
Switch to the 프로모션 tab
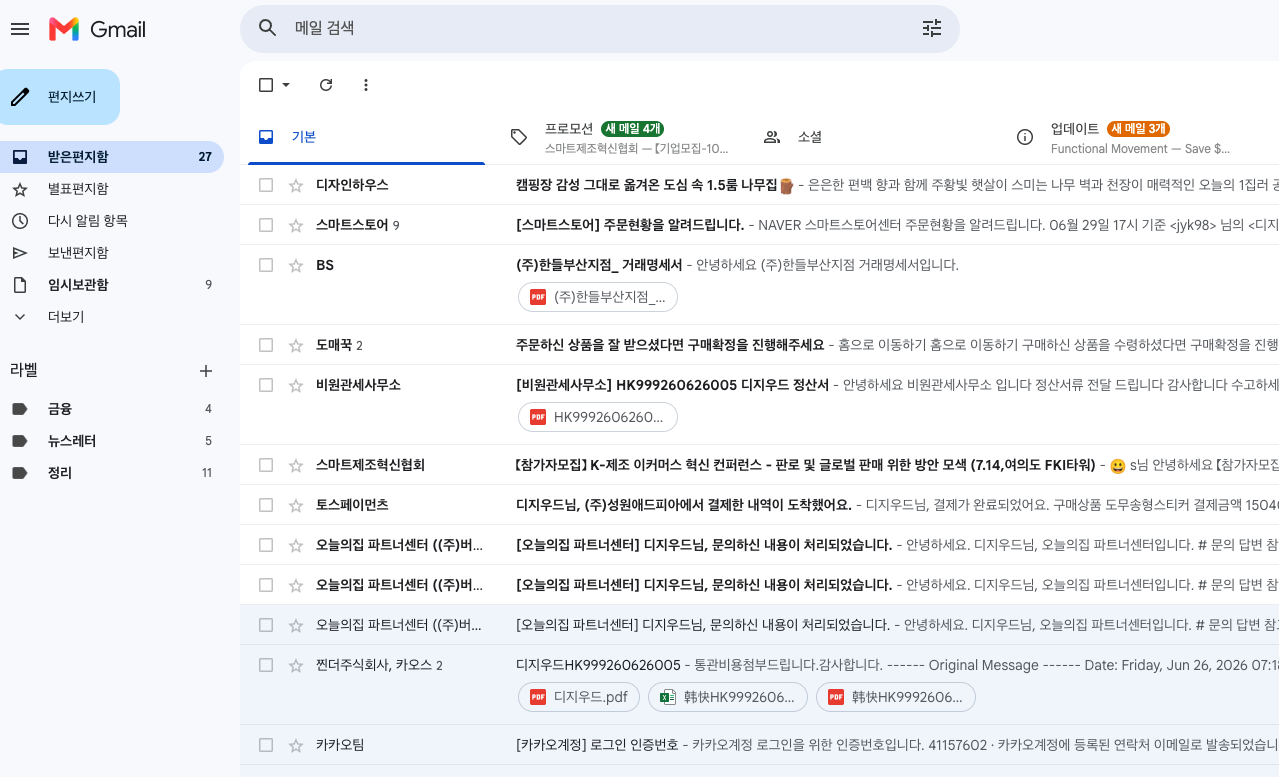[619, 137]
